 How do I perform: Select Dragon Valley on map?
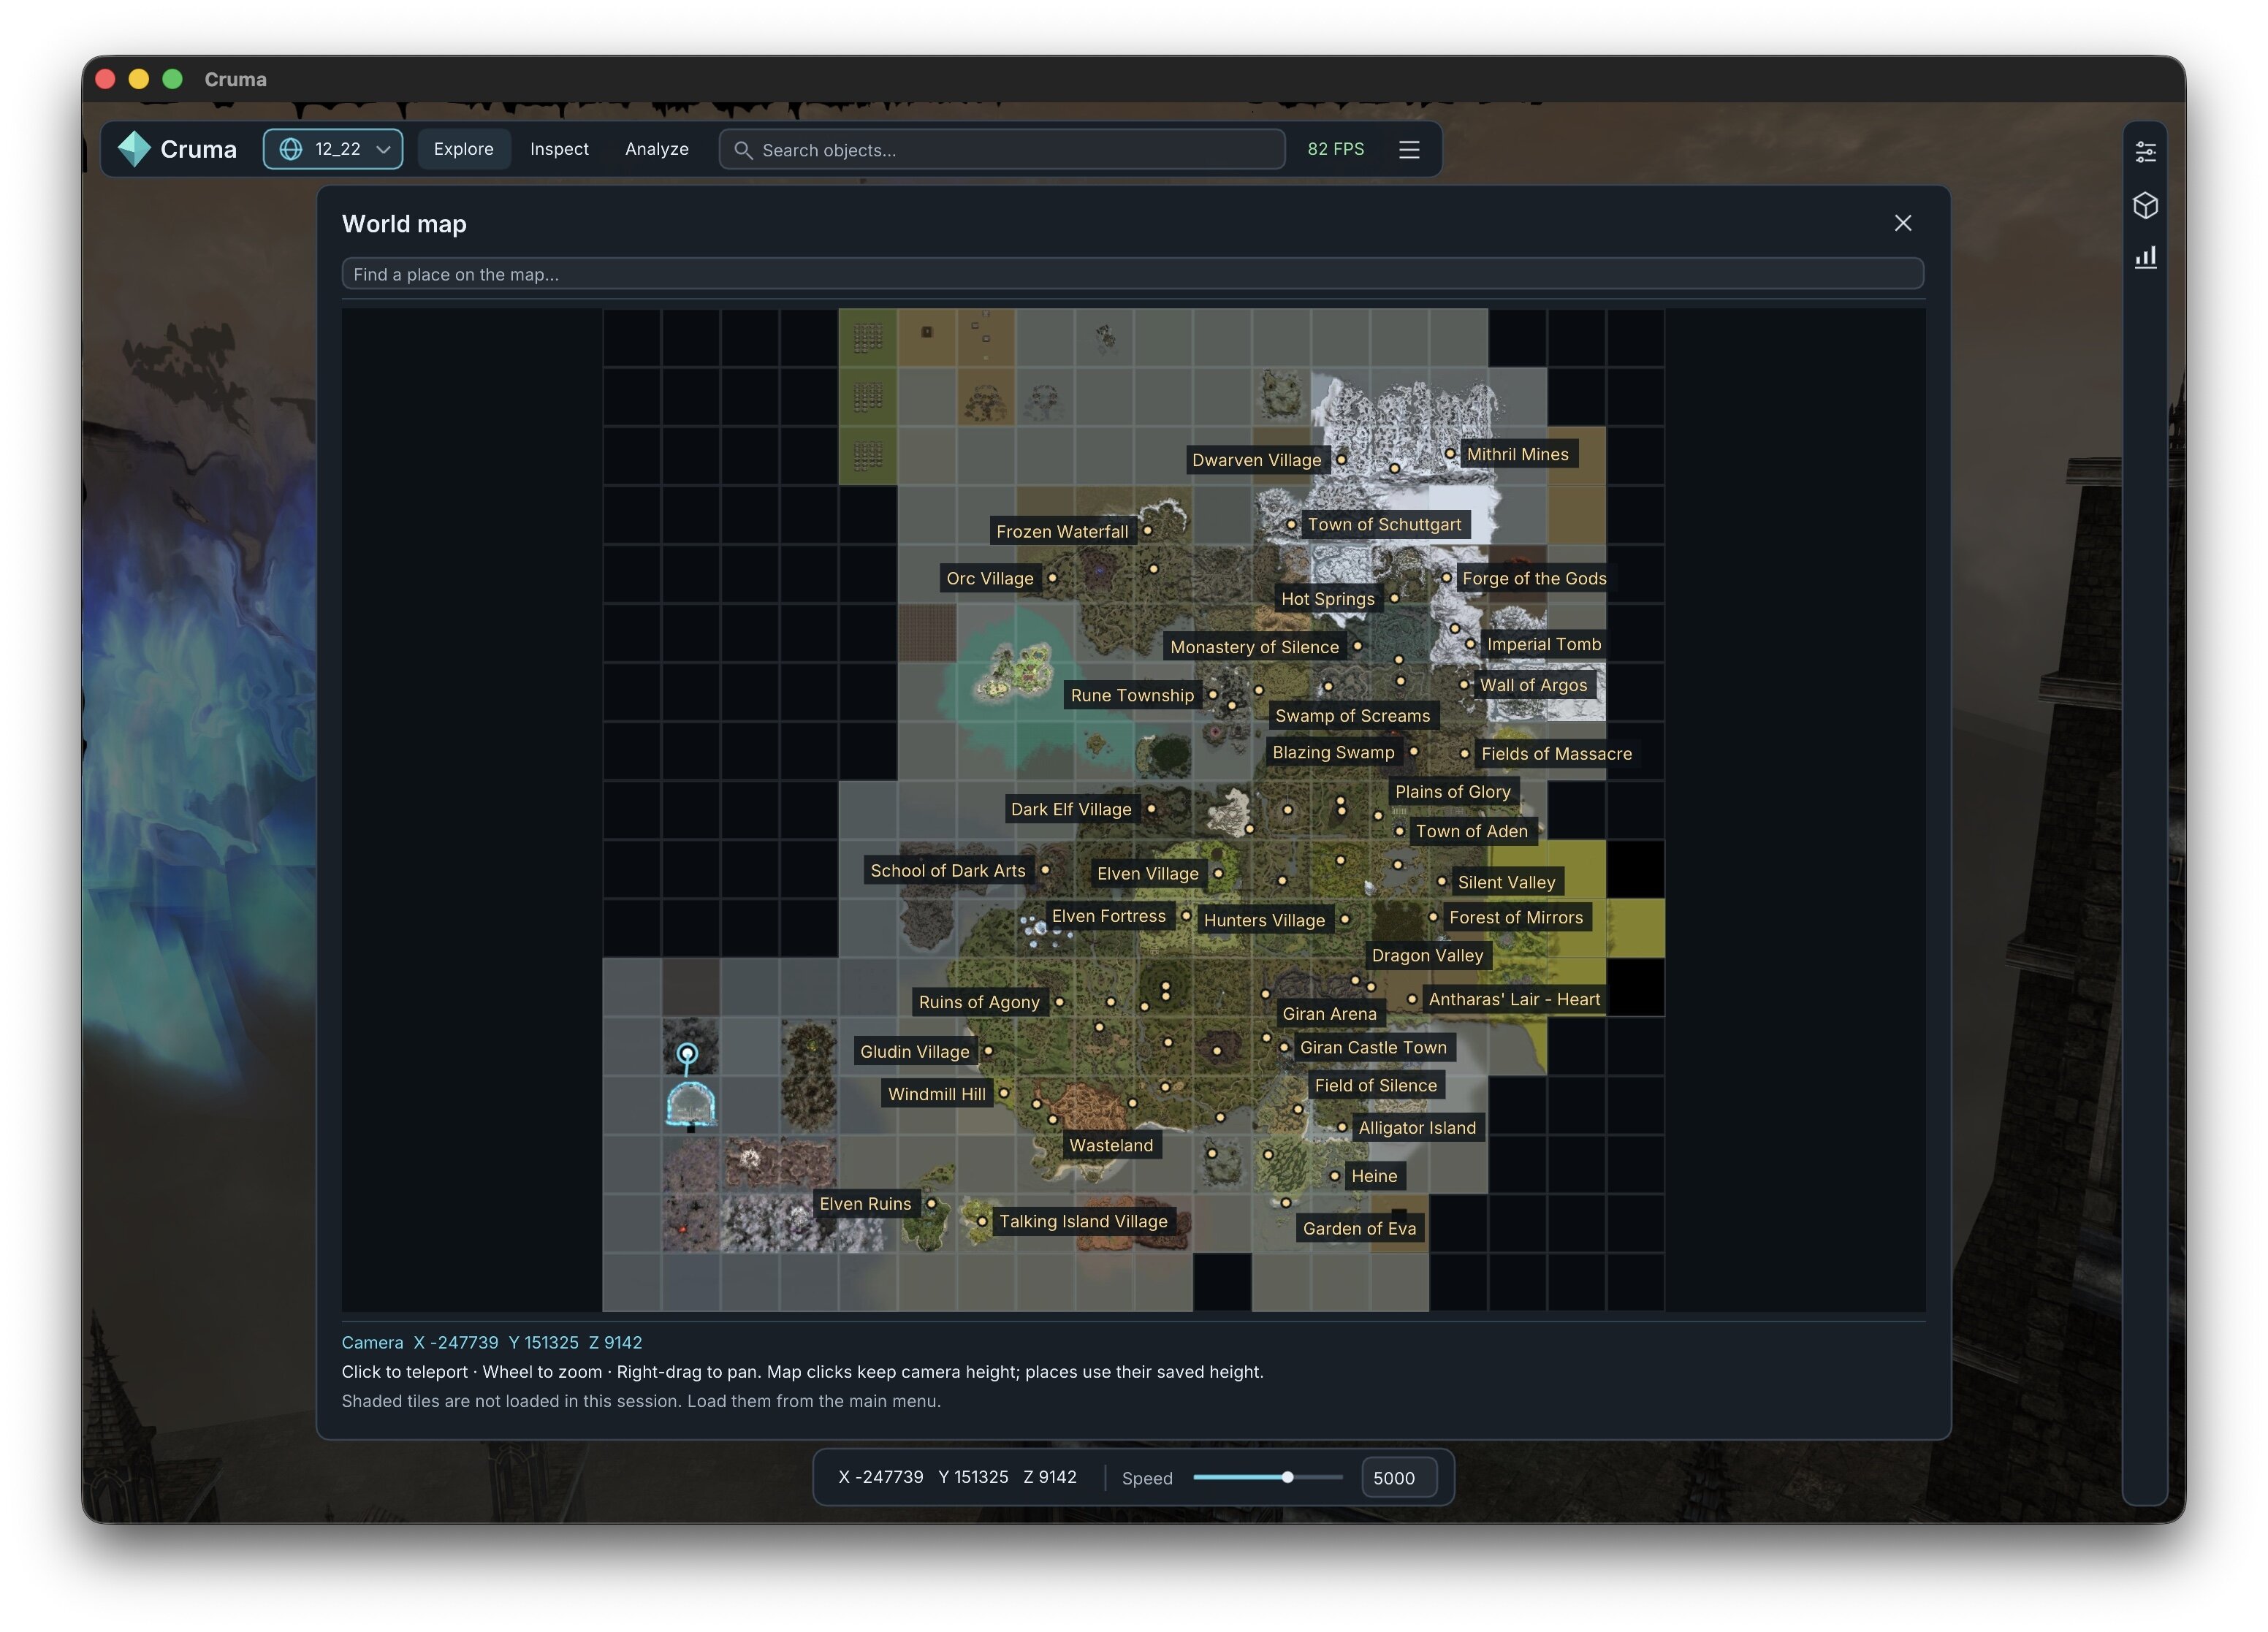click(x=1427, y=955)
